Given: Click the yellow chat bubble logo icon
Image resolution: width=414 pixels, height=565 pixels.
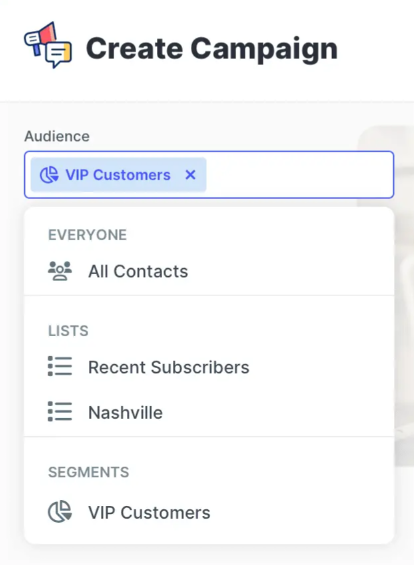Looking at the screenshot, I should [59, 55].
